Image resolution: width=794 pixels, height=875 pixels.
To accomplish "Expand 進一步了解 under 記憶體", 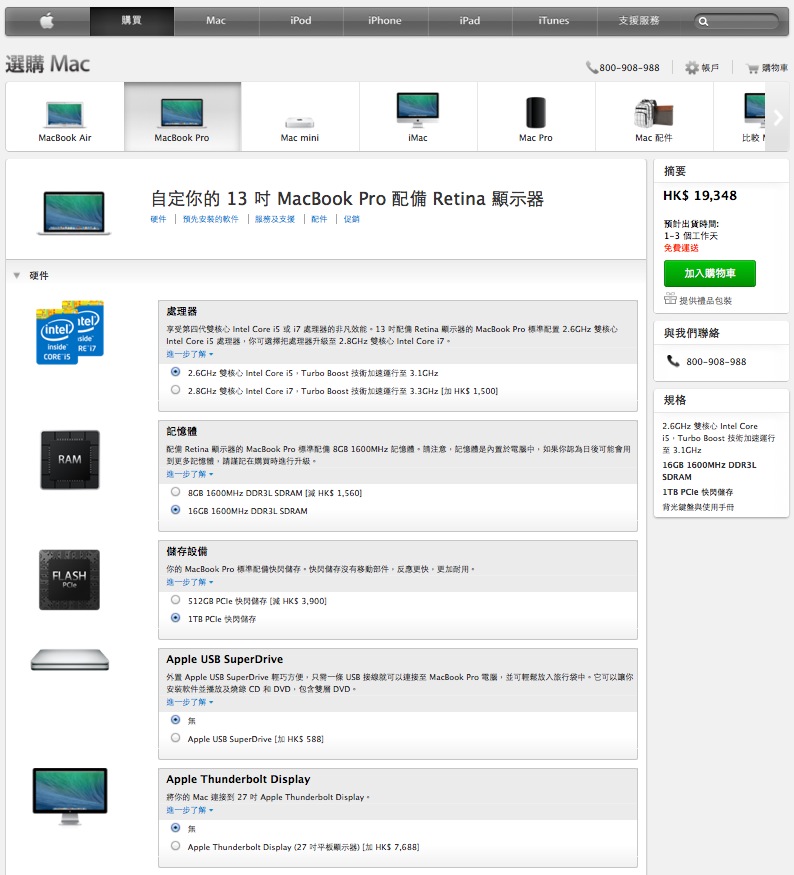I will click(x=189, y=474).
